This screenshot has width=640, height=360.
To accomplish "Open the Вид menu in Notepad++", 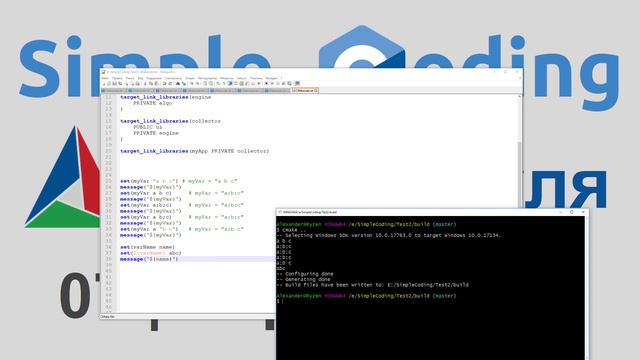I will point(140,78).
